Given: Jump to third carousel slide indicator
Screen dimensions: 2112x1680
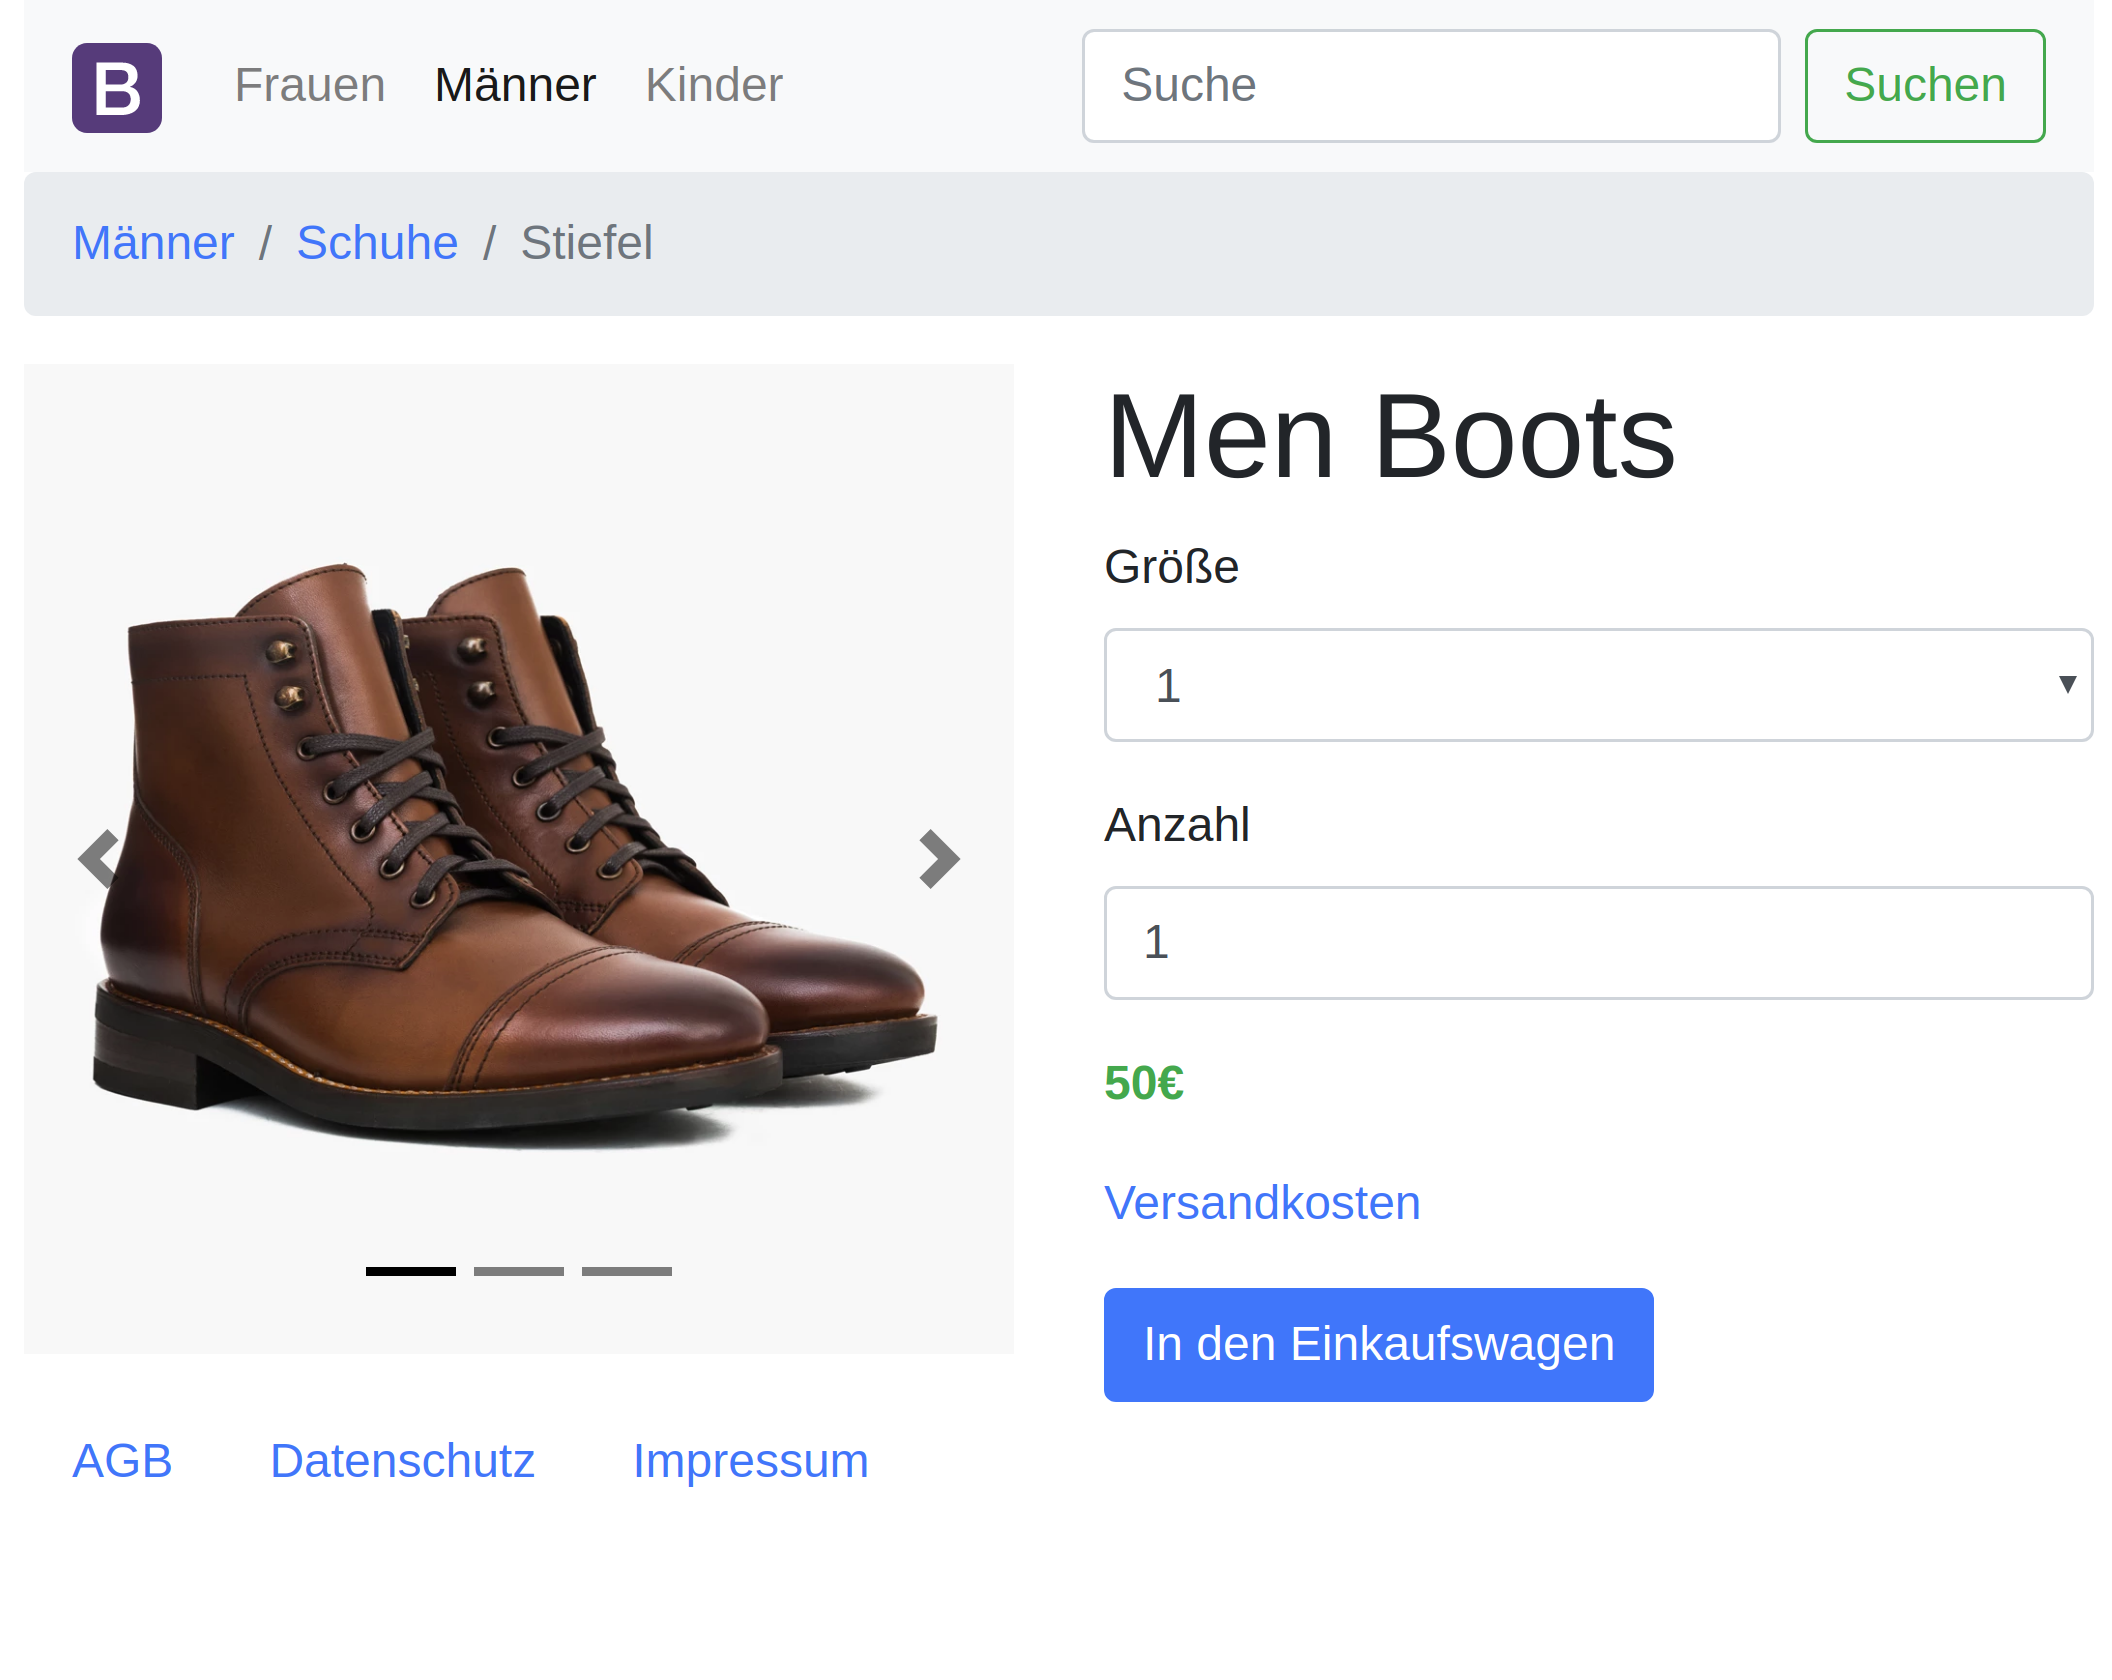Looking at the screenshot, I should click(x=626, y=1271).
